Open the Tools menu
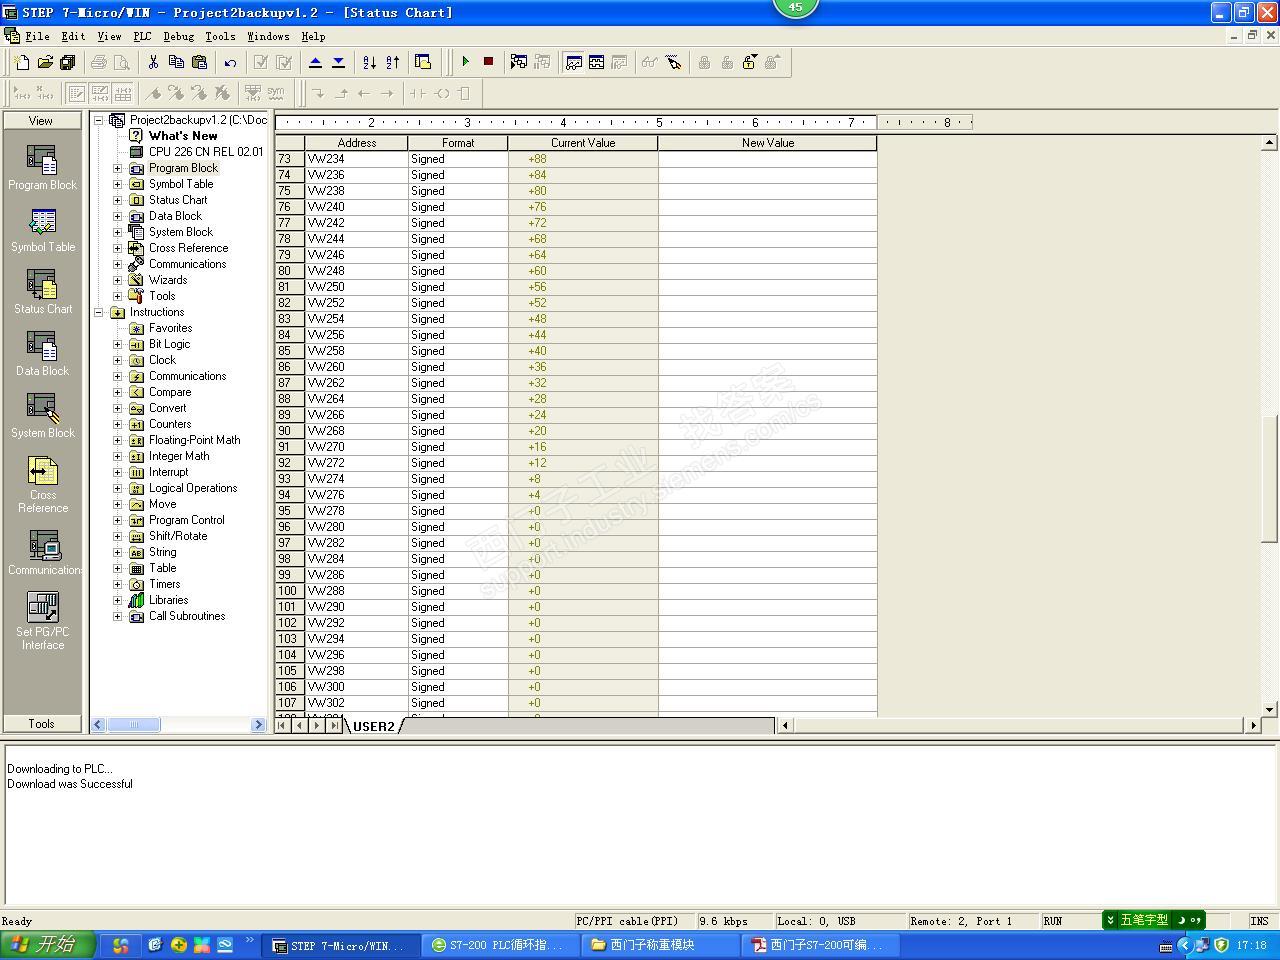 coord(220,36)
